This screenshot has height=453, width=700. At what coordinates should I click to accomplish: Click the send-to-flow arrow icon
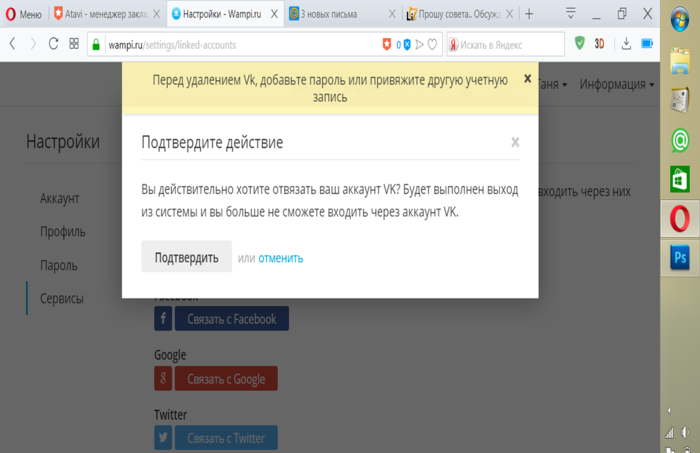click(419, 45)
